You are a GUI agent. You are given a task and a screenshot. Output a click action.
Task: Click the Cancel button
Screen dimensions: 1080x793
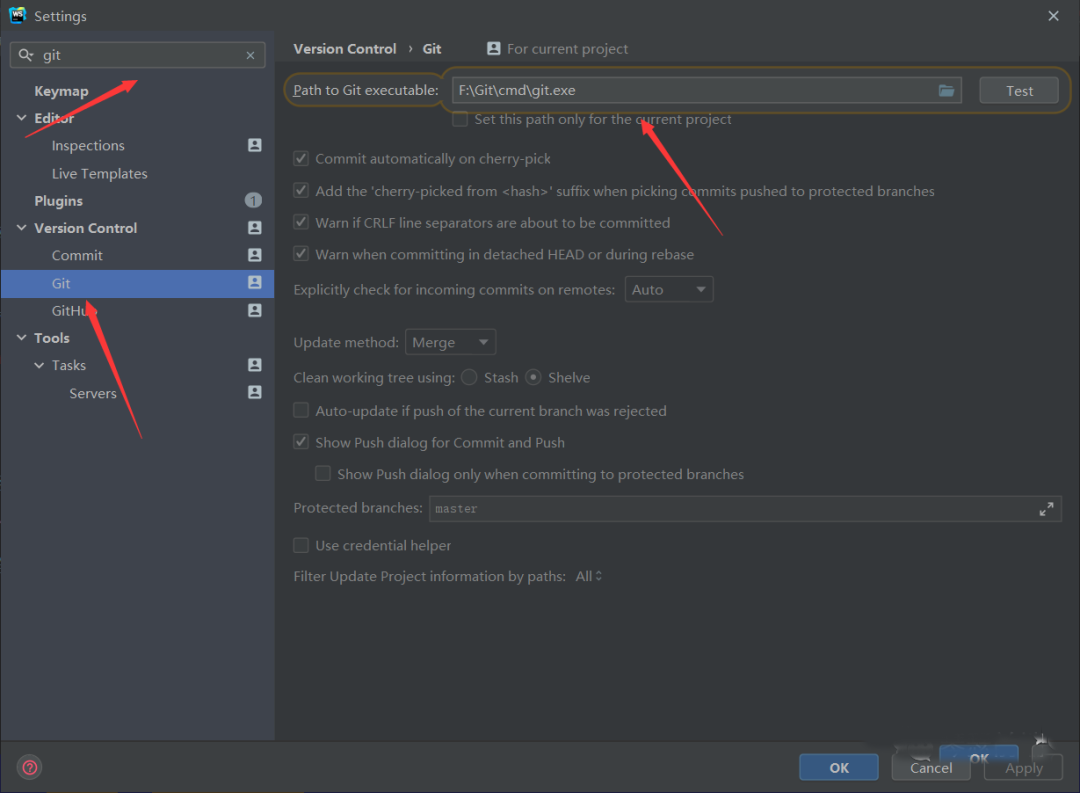tap(931, 768)
